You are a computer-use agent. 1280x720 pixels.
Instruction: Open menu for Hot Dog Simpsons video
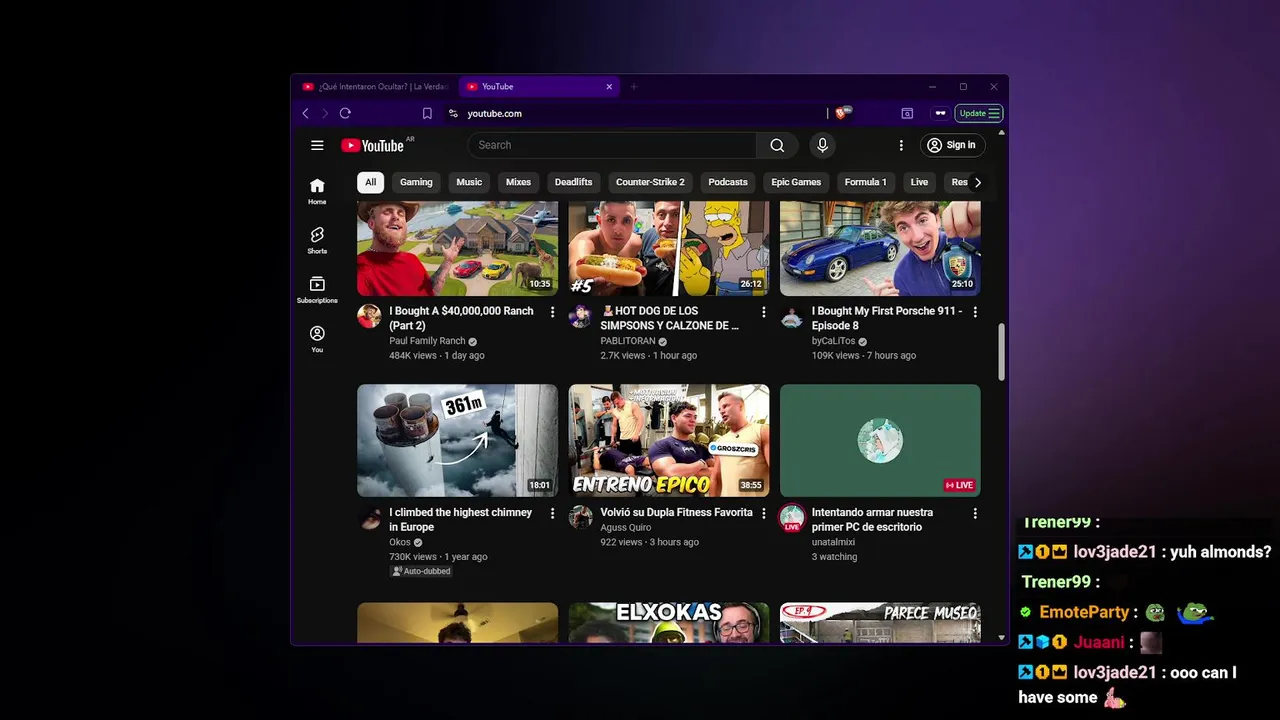764,312
